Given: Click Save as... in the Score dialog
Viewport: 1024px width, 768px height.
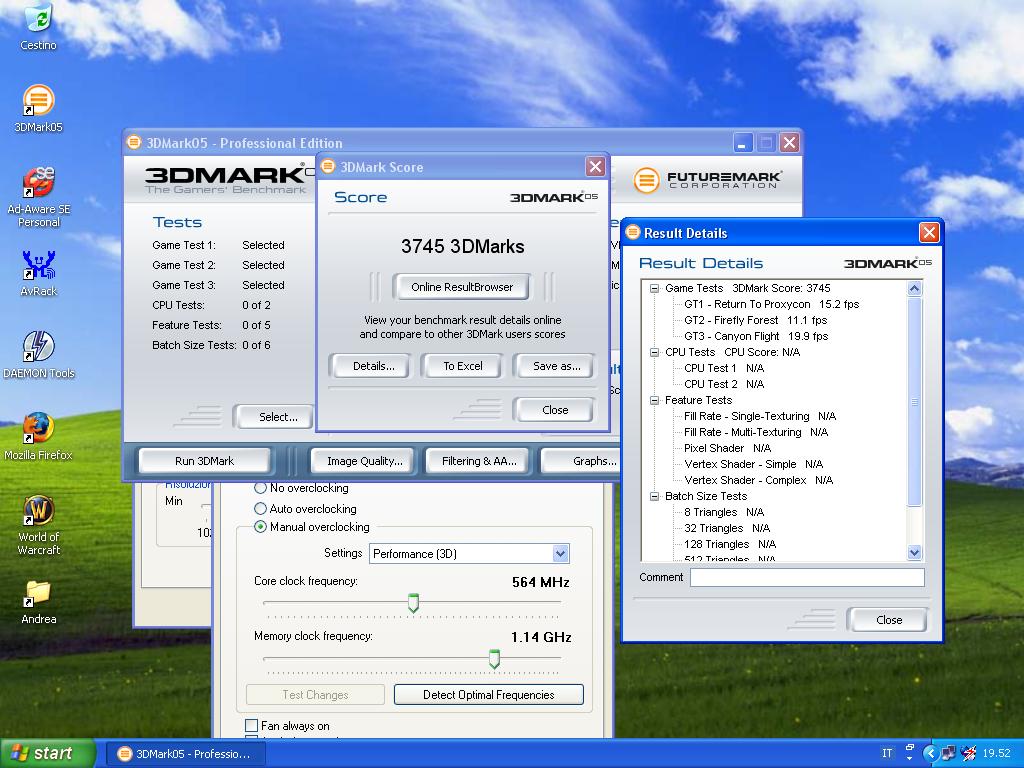Looking at the screenshot, I should coord(556,366).
